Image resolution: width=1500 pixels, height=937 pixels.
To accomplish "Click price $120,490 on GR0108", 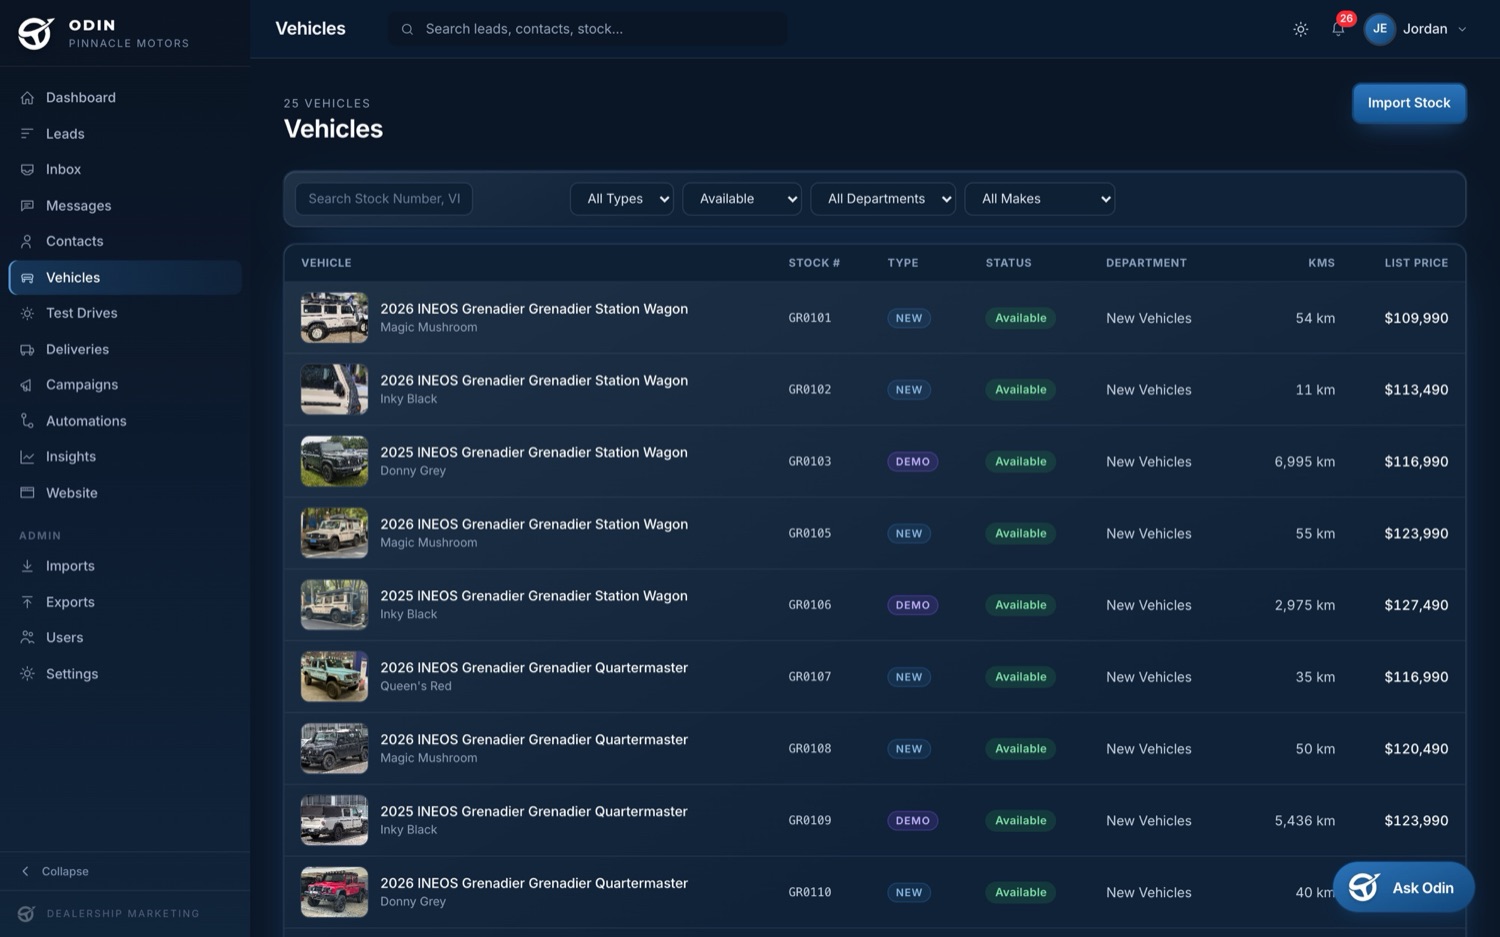I will pyautogui.click(x=1416, y=749).
